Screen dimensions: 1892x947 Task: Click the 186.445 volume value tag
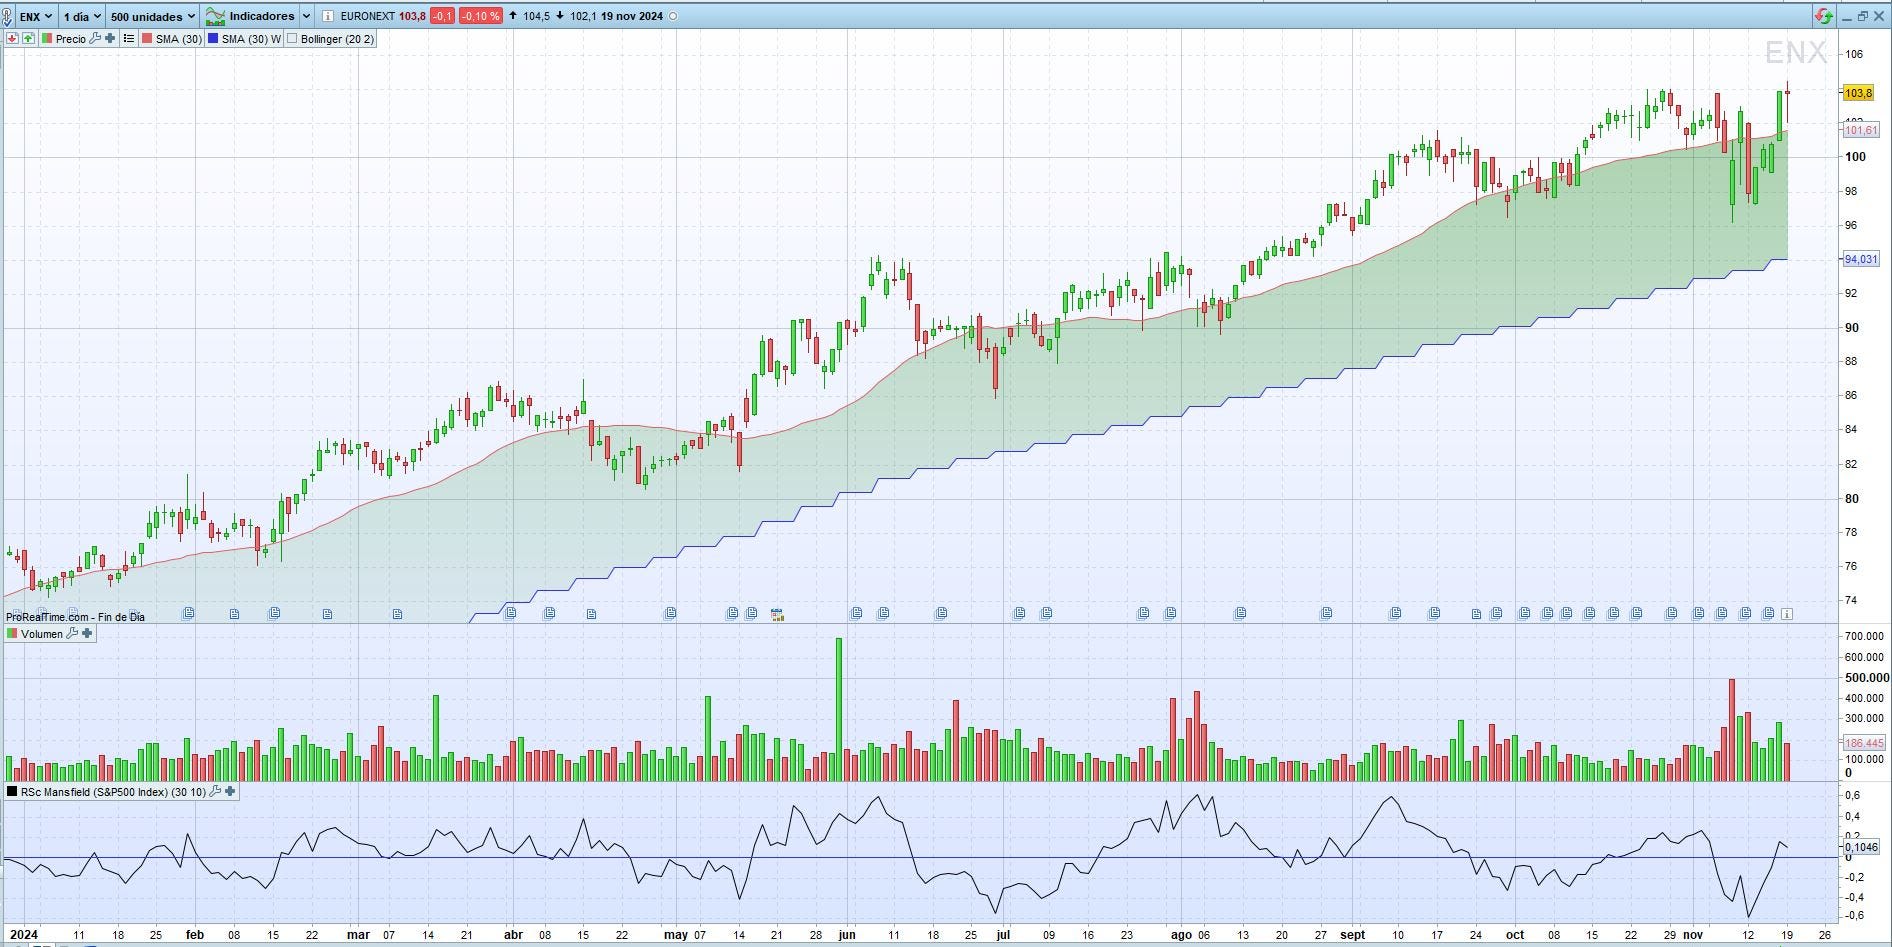(1863, 743)
